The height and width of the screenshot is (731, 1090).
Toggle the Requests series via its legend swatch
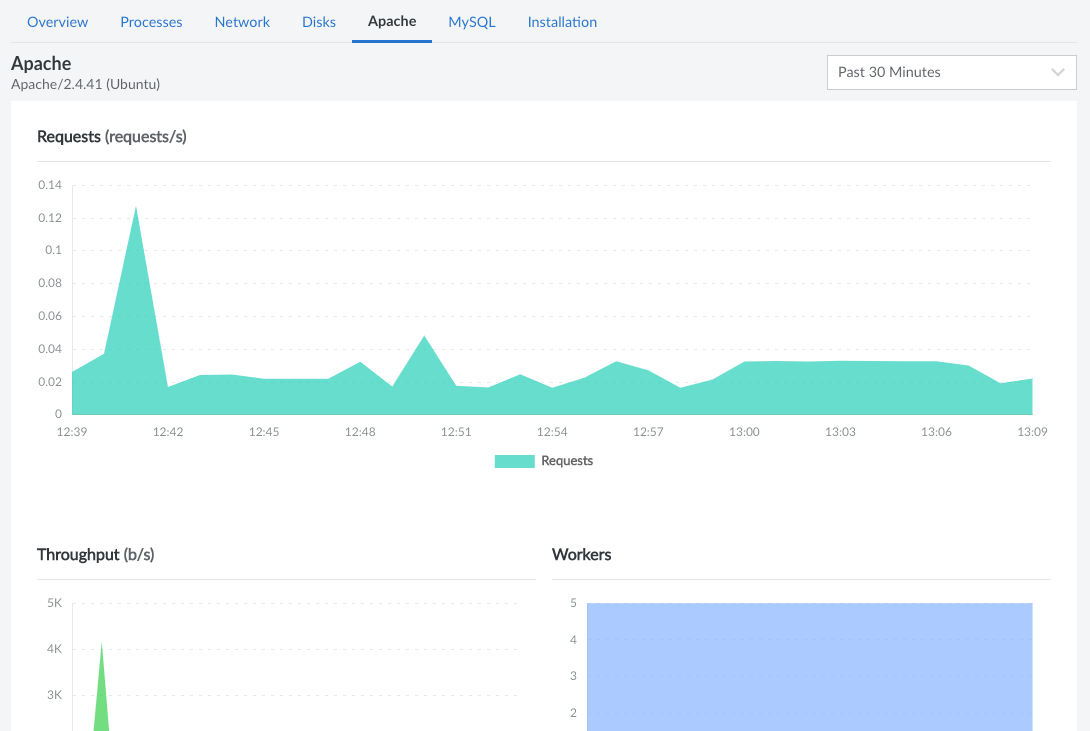[x=514, y=460]
